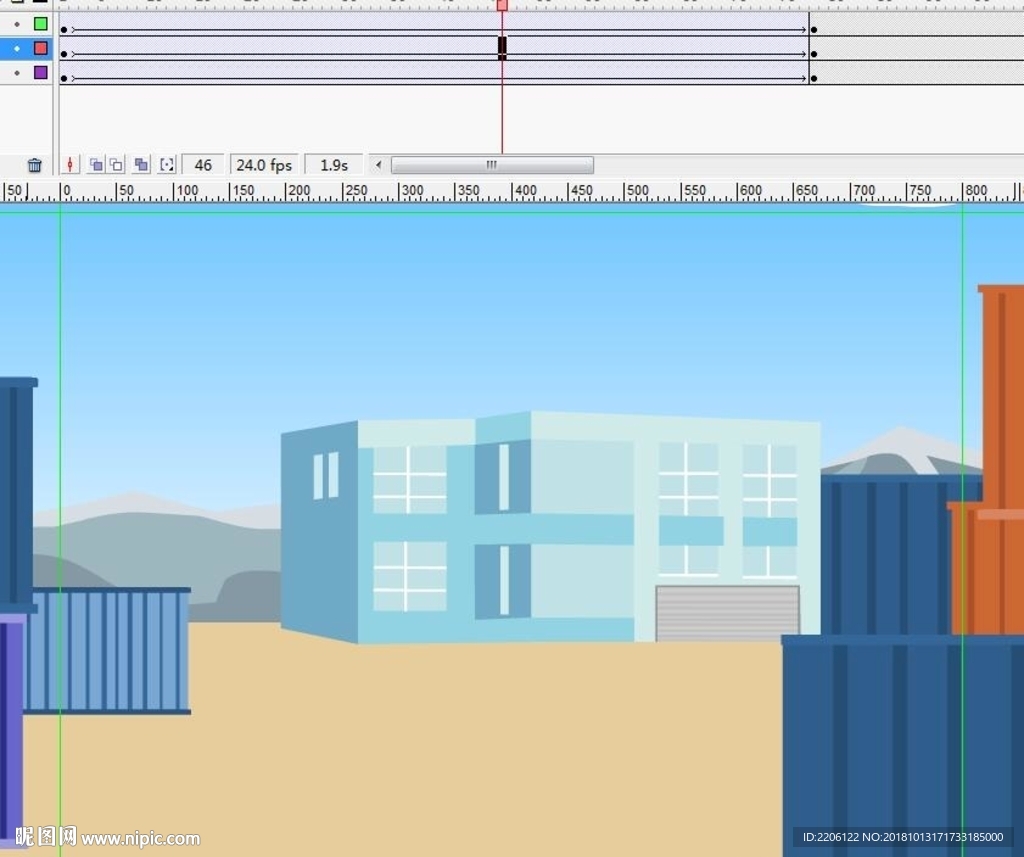Click the current frame field showing 46
1024x857 pixels.
(x=203, y=165)
